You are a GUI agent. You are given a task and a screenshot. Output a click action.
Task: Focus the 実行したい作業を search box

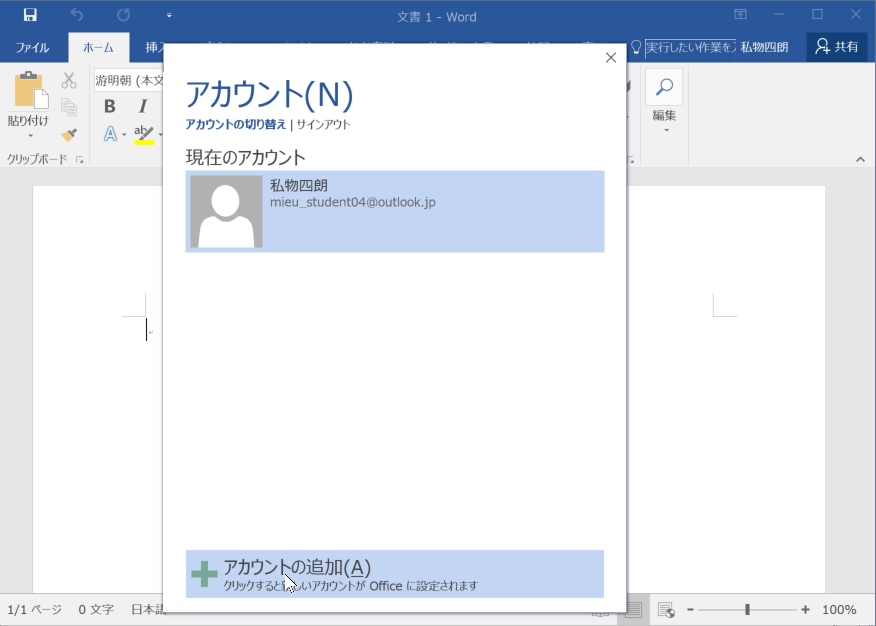tap(690, 47)
